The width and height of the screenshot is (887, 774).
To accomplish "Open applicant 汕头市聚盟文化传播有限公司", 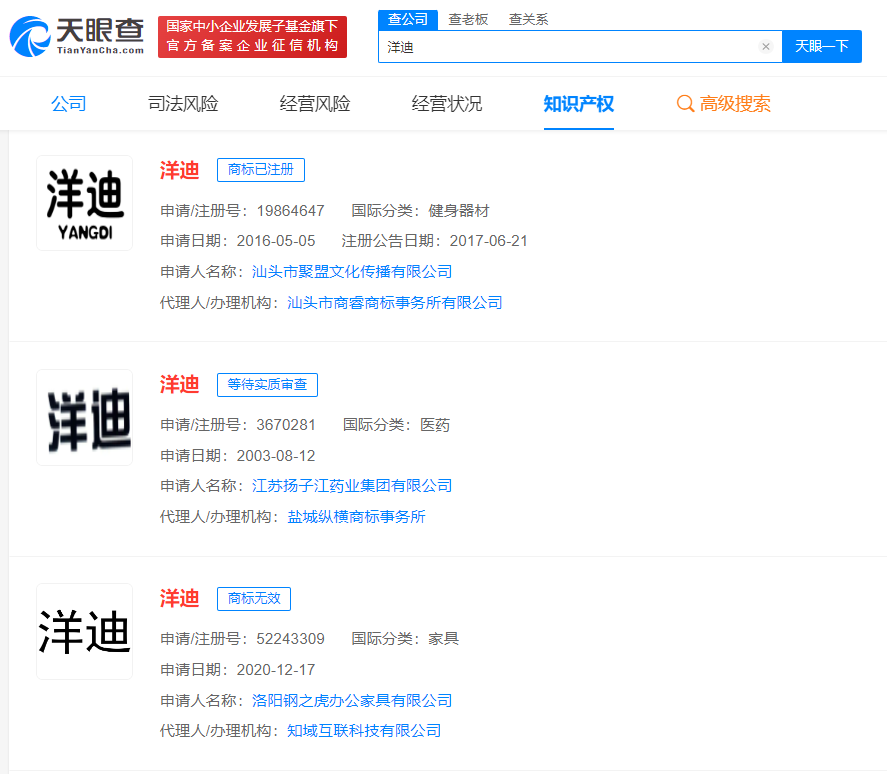I will (352, 272).
